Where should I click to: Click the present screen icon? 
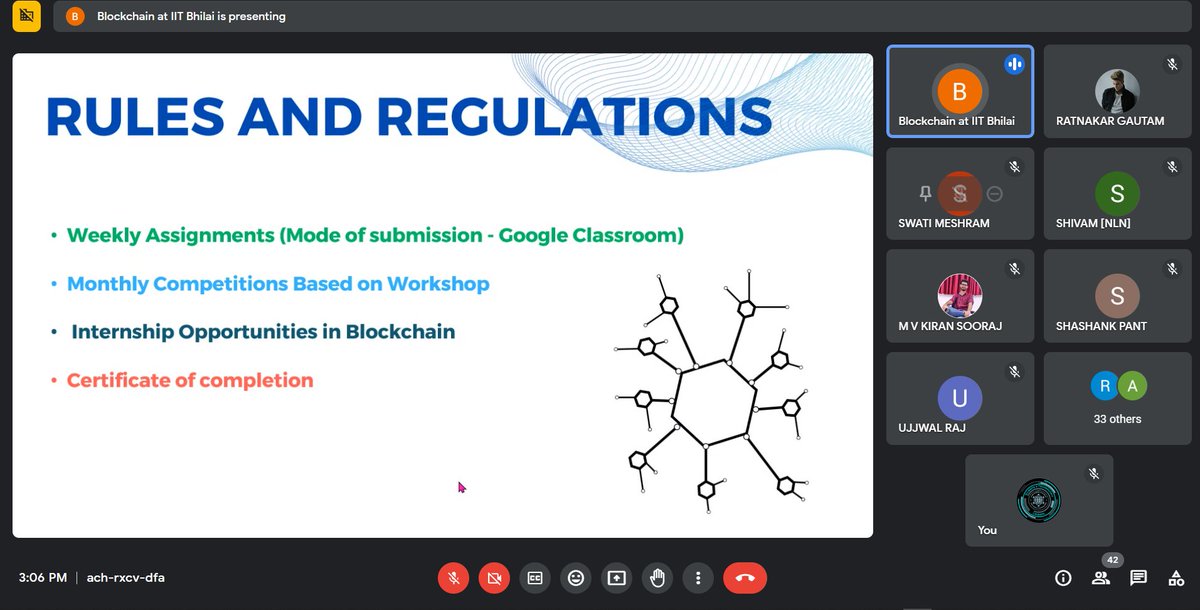click(x=616, y=577)
